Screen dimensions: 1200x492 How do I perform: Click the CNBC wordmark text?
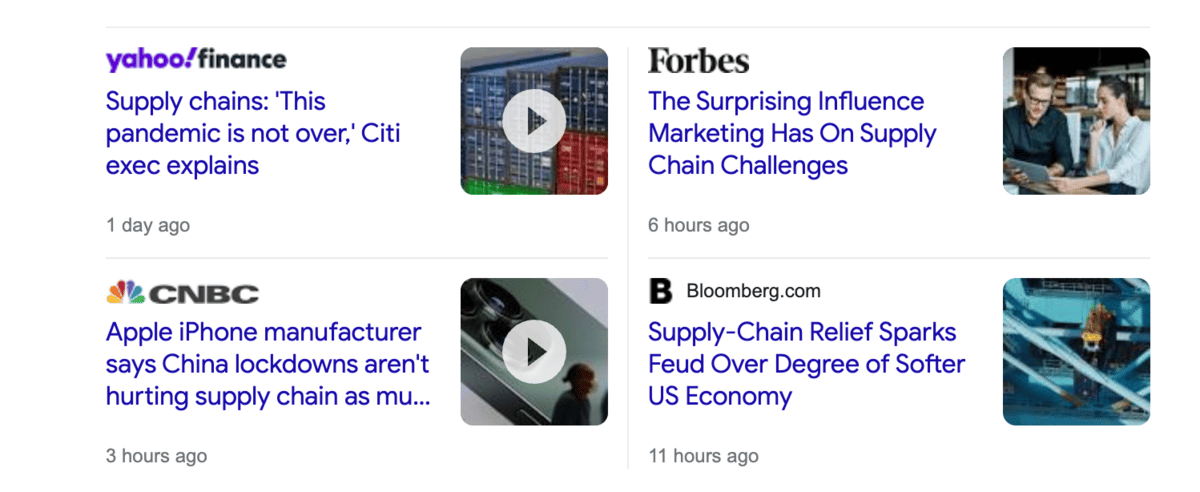pyautogui.click(x=204, y=293)
